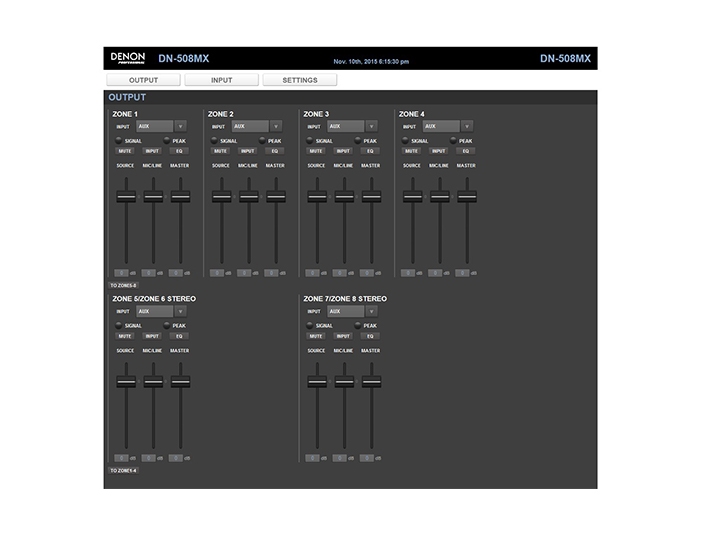Click Zone 4 PEAK indicator light
This screenshot has height=533, width=710.
point(453,140)
